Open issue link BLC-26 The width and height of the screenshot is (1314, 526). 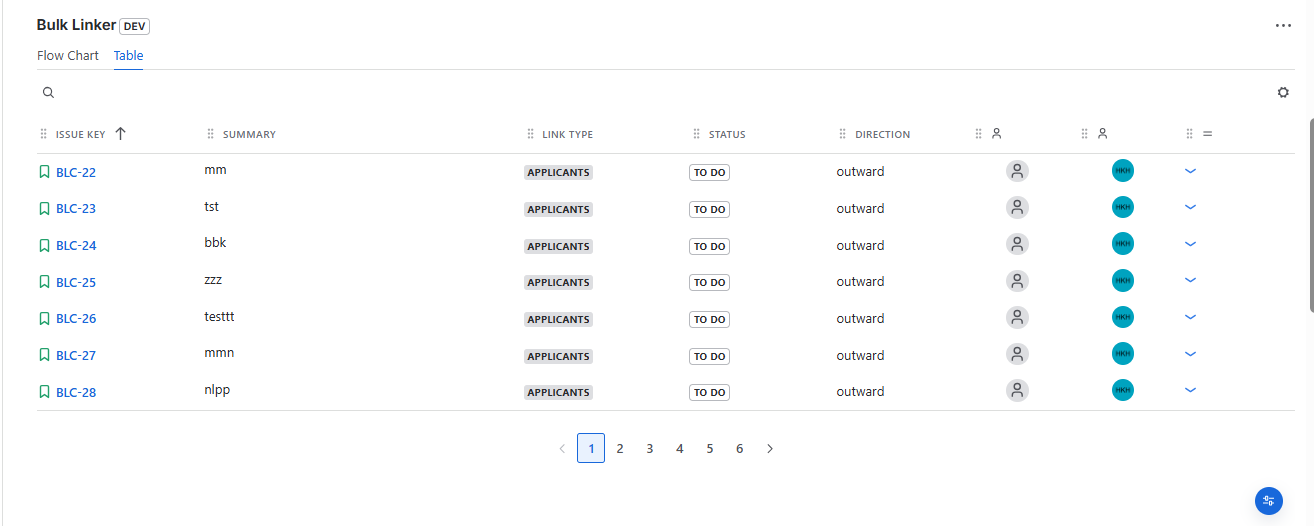76,319
